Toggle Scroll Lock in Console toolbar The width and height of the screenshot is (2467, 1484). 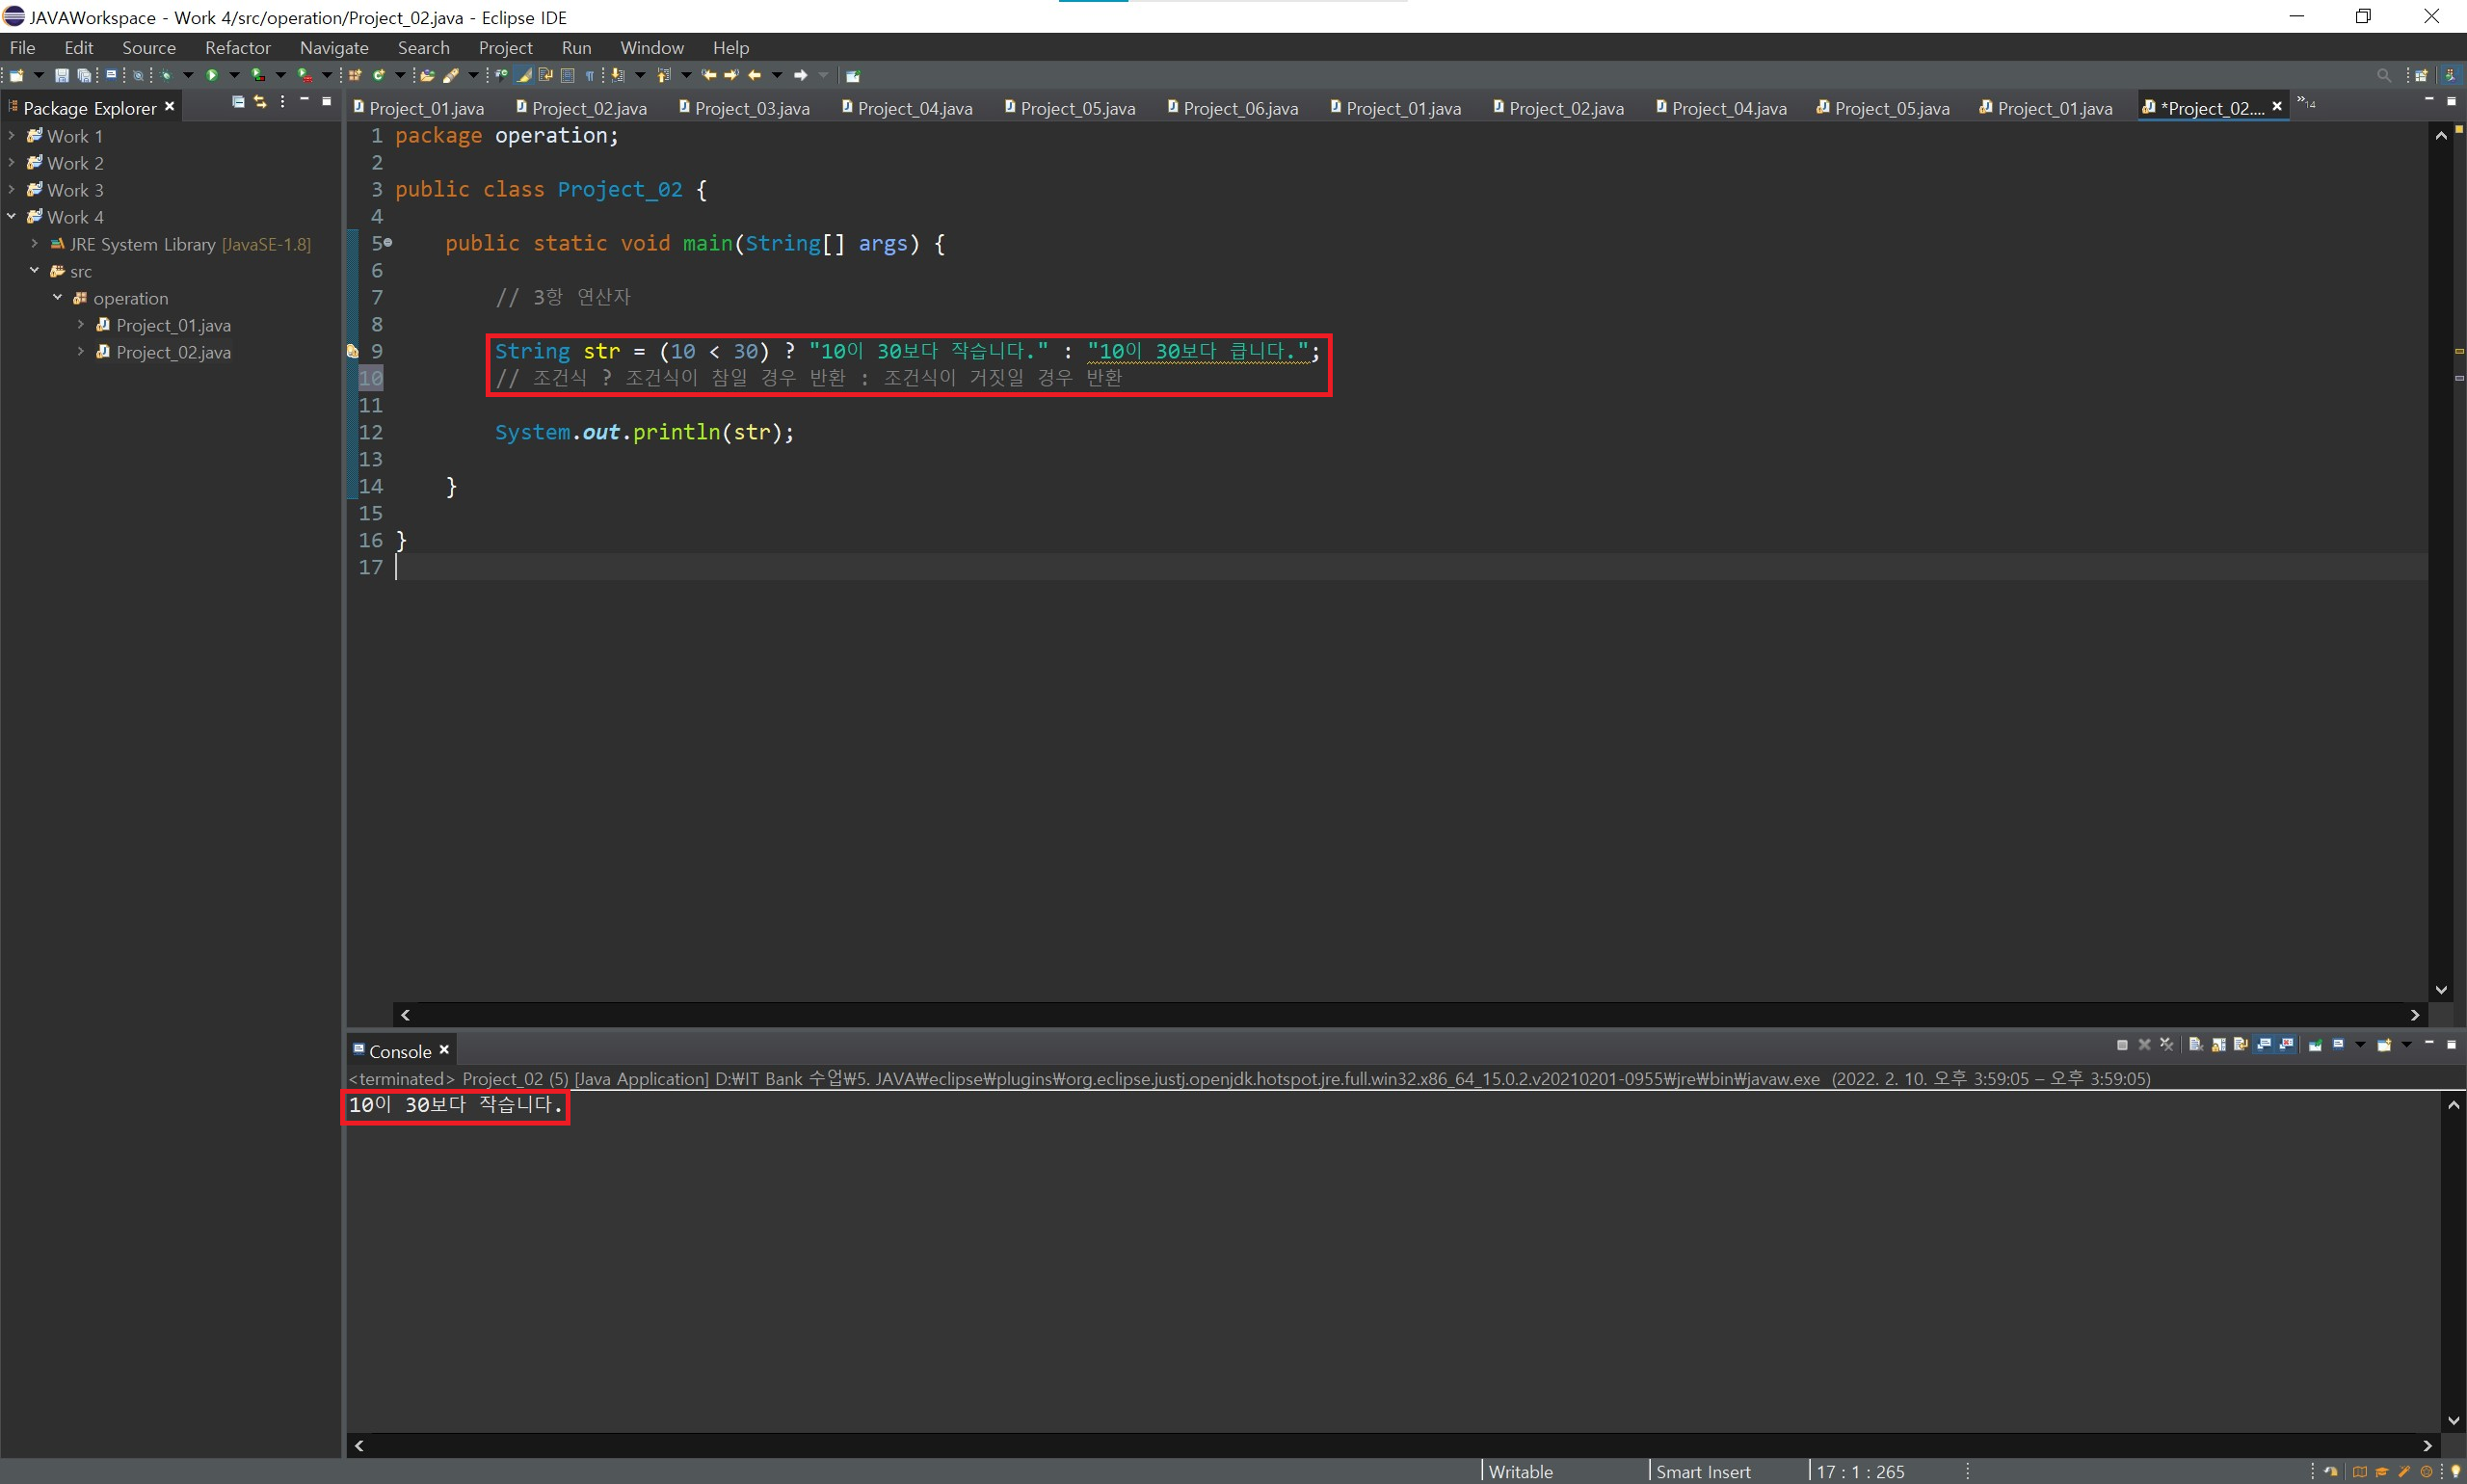[x=2218, y=1045]
